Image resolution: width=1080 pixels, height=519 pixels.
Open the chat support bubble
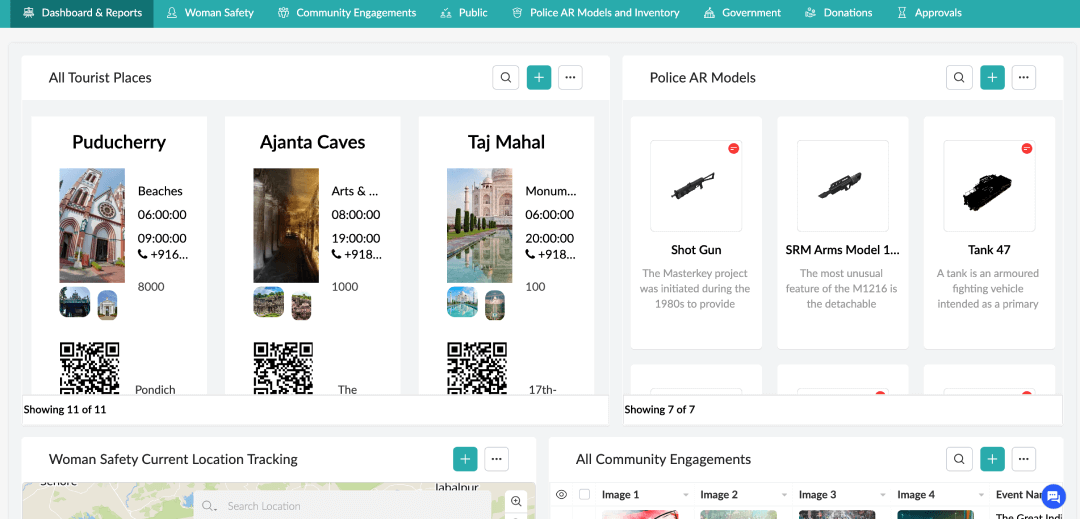pos(1053,496)
